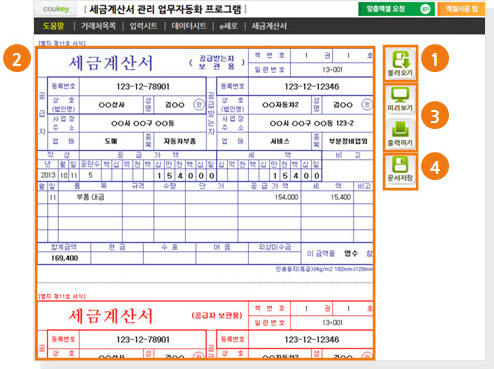The height and width of the screenshot is (369, 494).
Task: Select recipient registration number 123-12-12346 in blue invoice
Action: (311, 87)
